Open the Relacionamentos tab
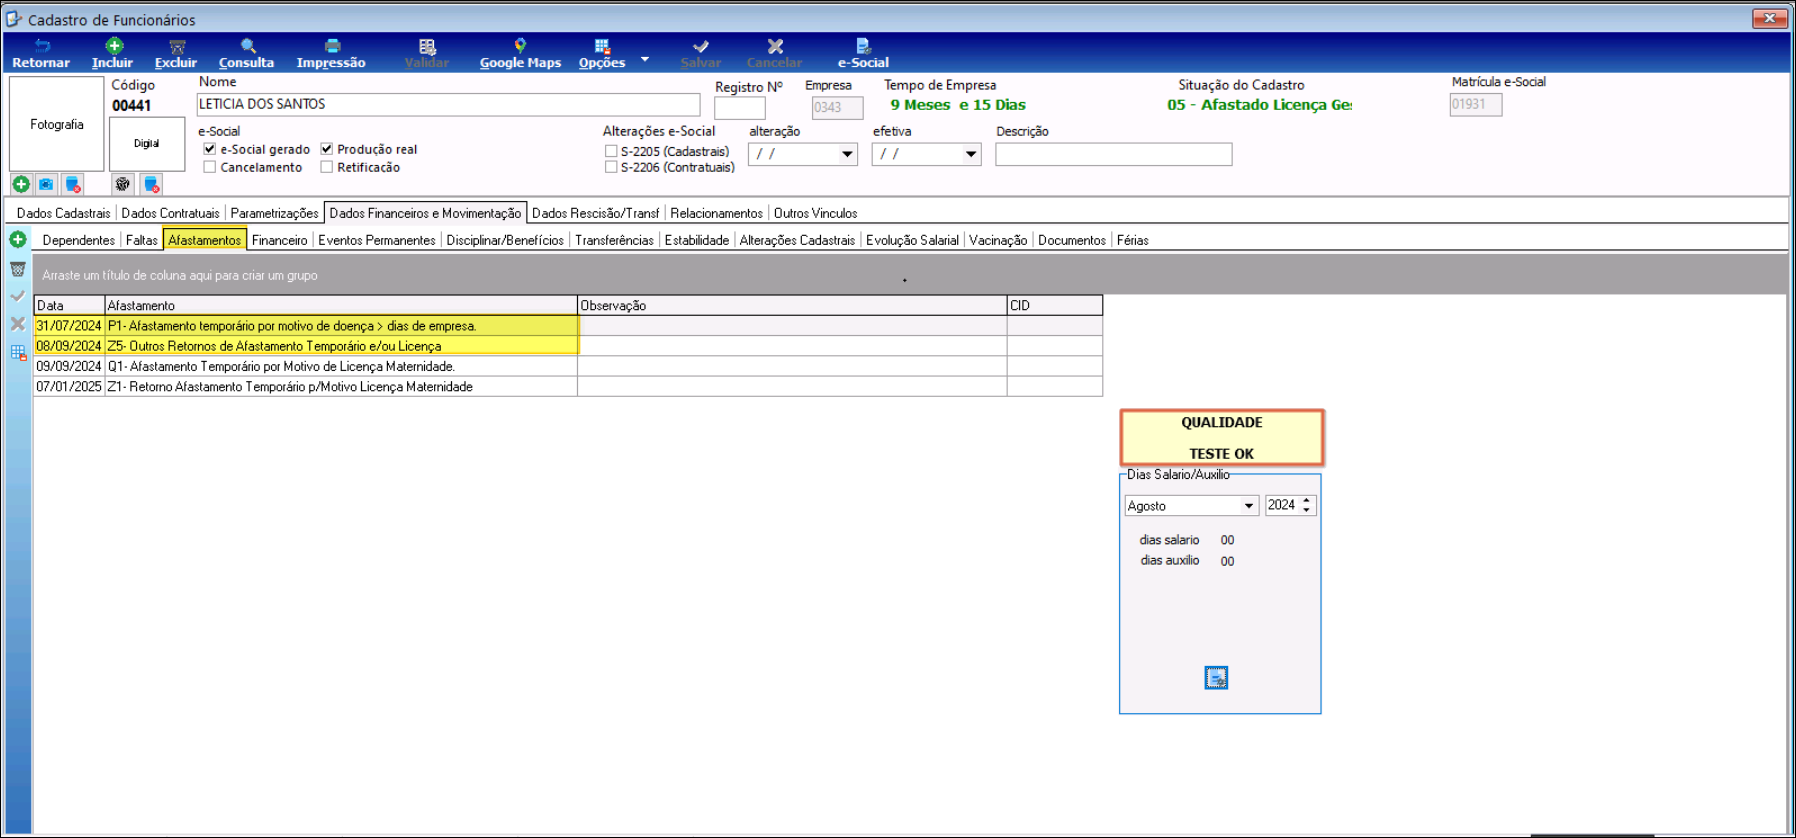Viewport: 1796px width, 838px height. click(716, 213)
